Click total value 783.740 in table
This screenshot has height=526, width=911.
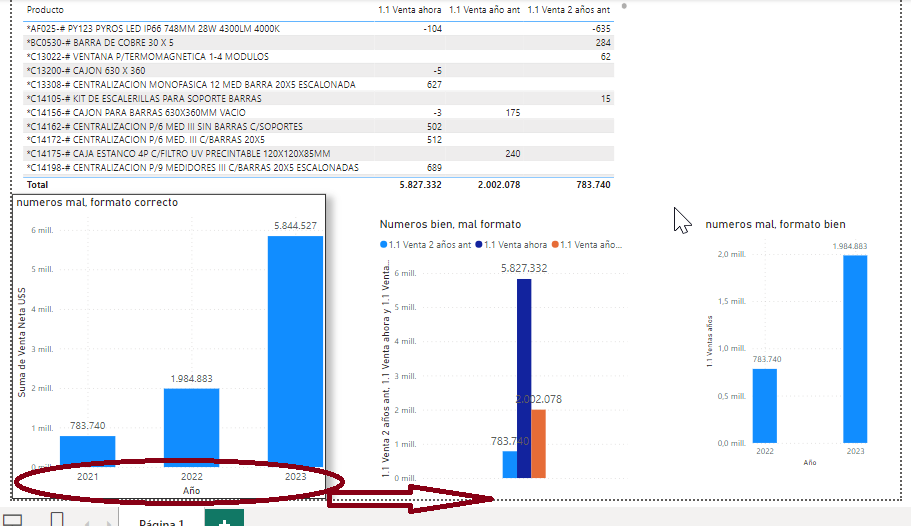(x=593, y=185)
